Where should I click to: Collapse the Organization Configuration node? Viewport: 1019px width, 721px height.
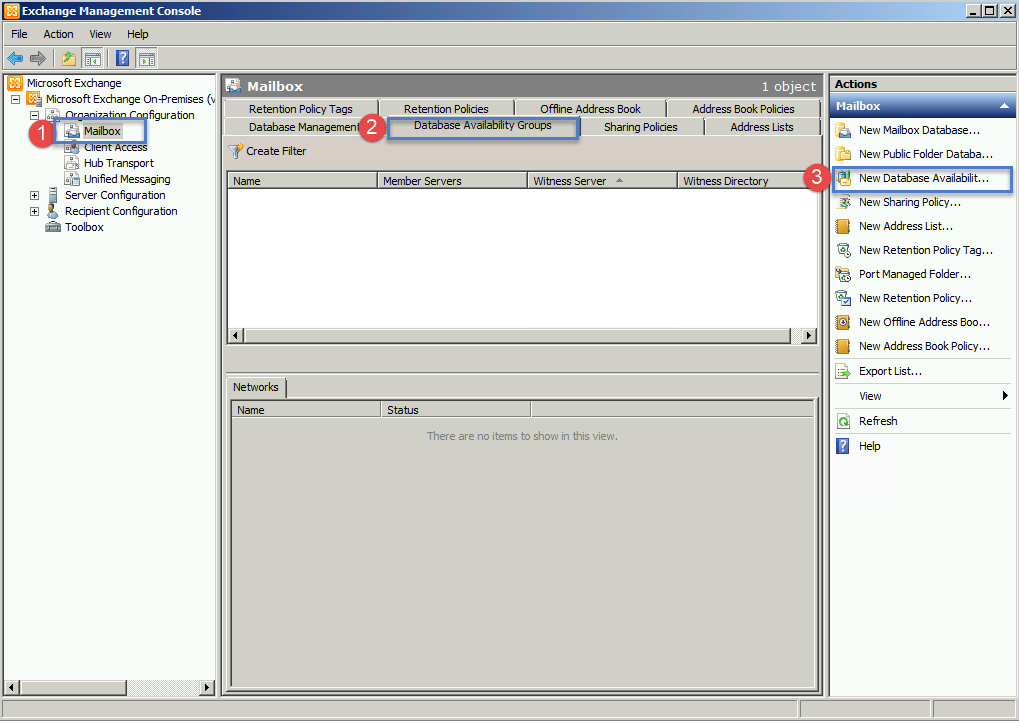point(34,115)
